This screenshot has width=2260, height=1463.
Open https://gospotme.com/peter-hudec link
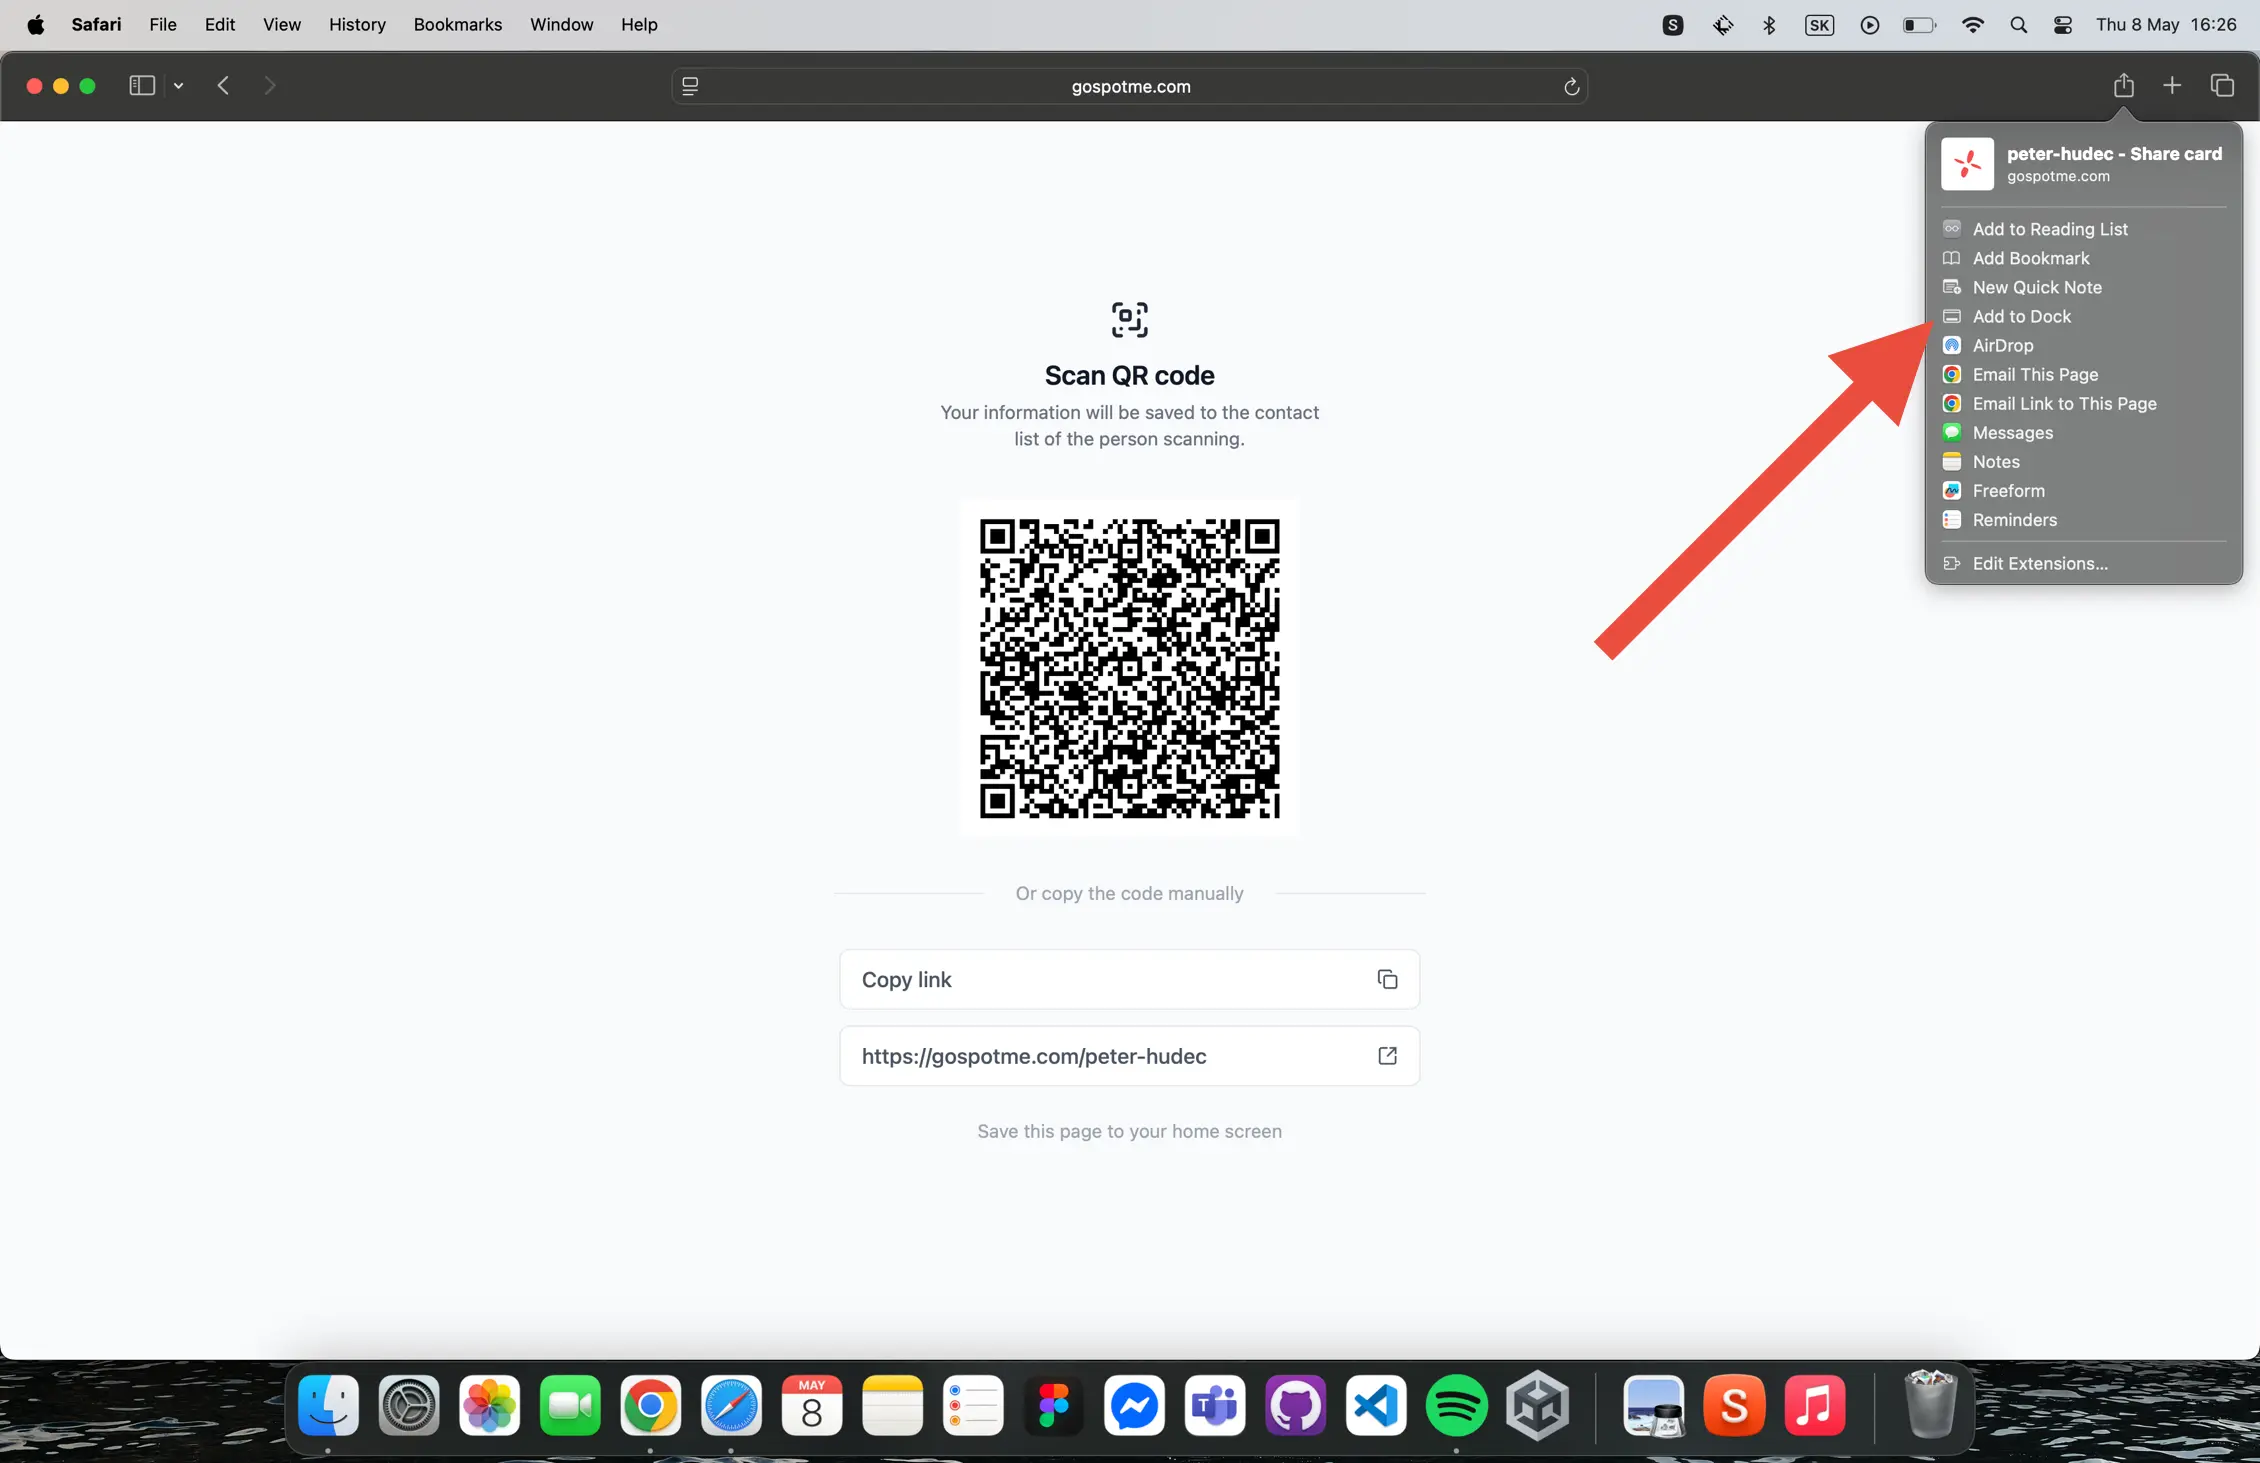click(x=1130, y=1056)
